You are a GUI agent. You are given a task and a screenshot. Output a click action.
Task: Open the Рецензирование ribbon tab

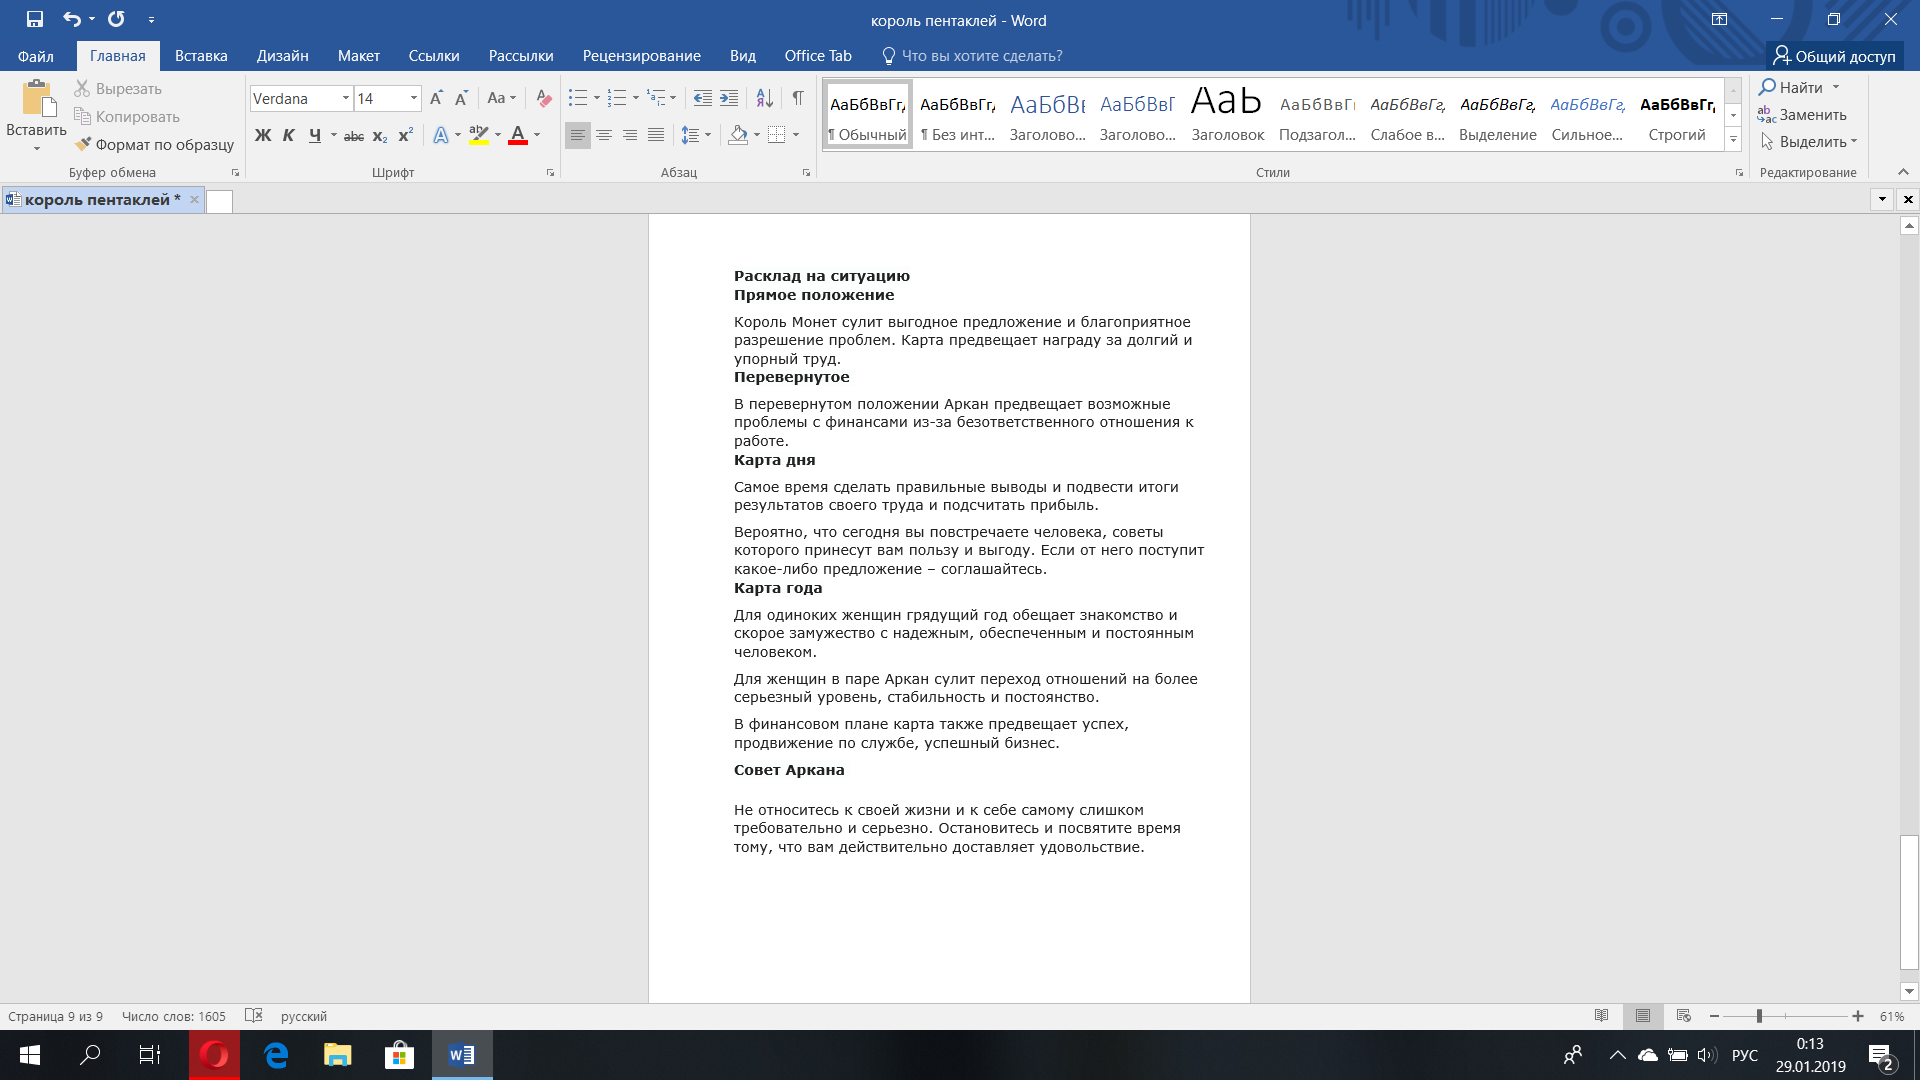tap(641, 56)
